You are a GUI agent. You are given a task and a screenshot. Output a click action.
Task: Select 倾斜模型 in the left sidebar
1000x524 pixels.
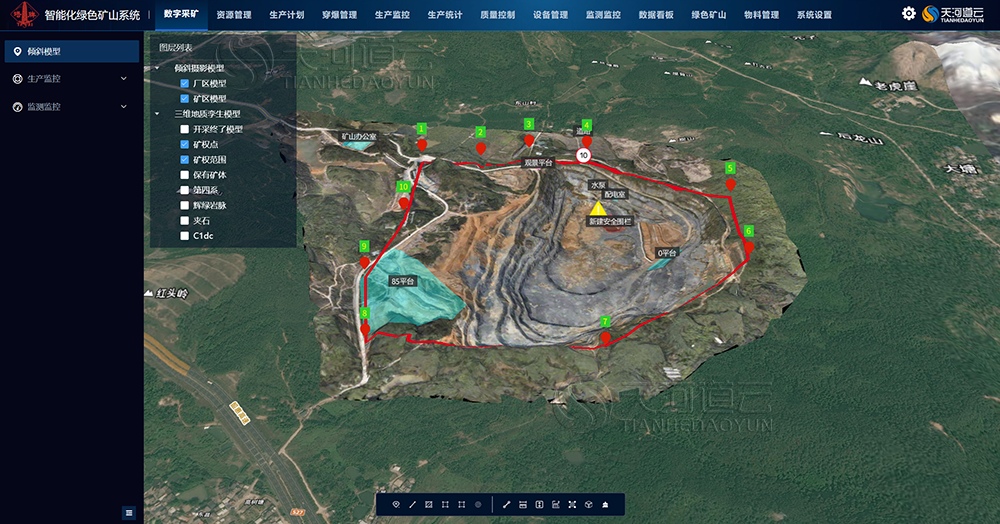[x=72, y=51]
